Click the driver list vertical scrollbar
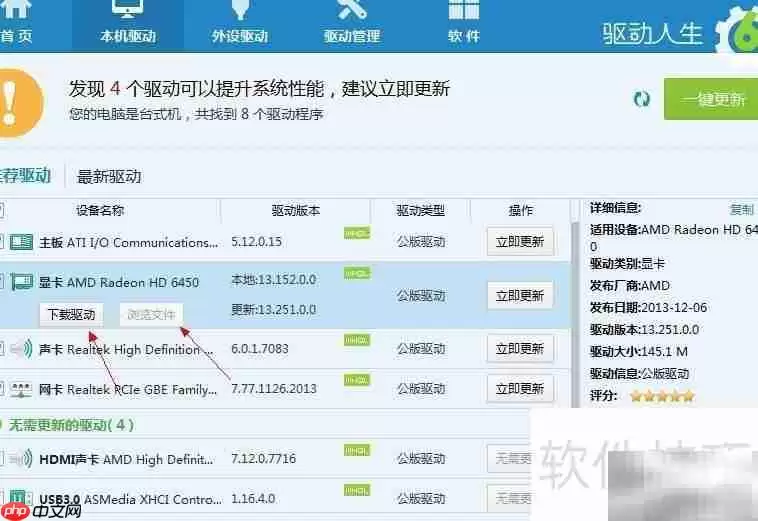This screenshot has height=521, width=758. pos(575,314)
